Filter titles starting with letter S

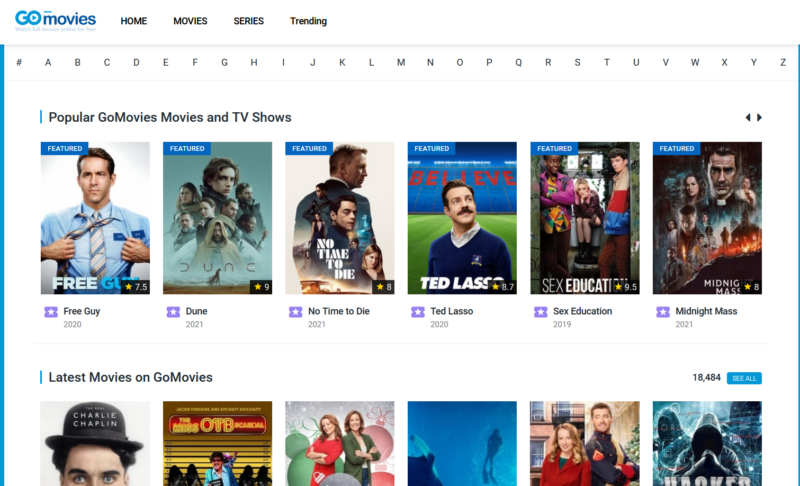coord(578,63)
